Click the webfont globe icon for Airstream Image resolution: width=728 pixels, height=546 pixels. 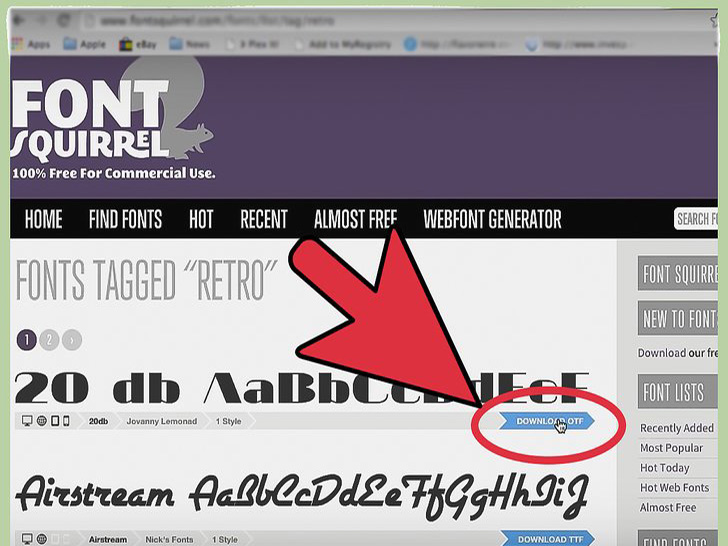(42, 539)
